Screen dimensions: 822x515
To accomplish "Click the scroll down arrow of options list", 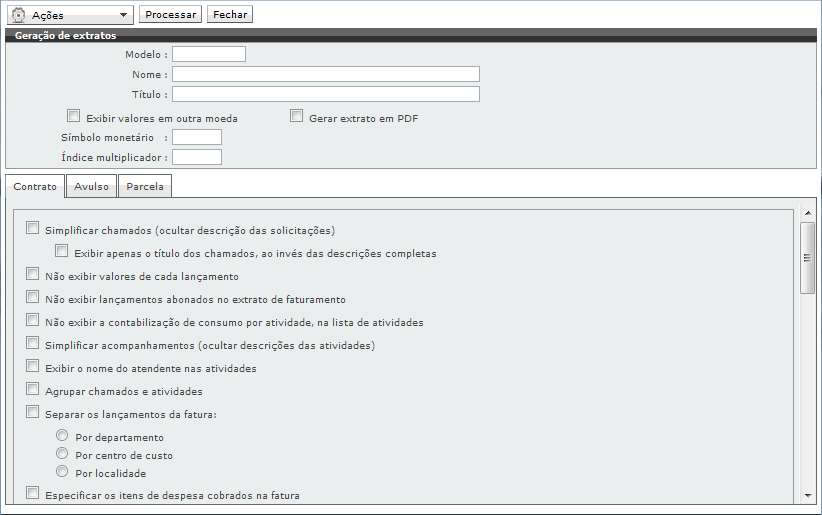I will point(808,496).
